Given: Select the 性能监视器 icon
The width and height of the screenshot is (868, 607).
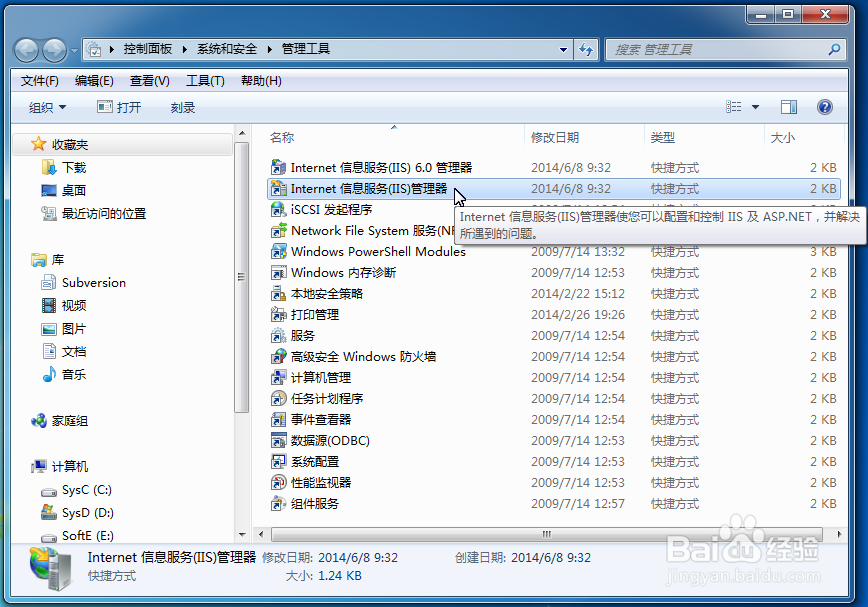Looking at the screenshot, I should pyautogui.click(x=278, y=483).
